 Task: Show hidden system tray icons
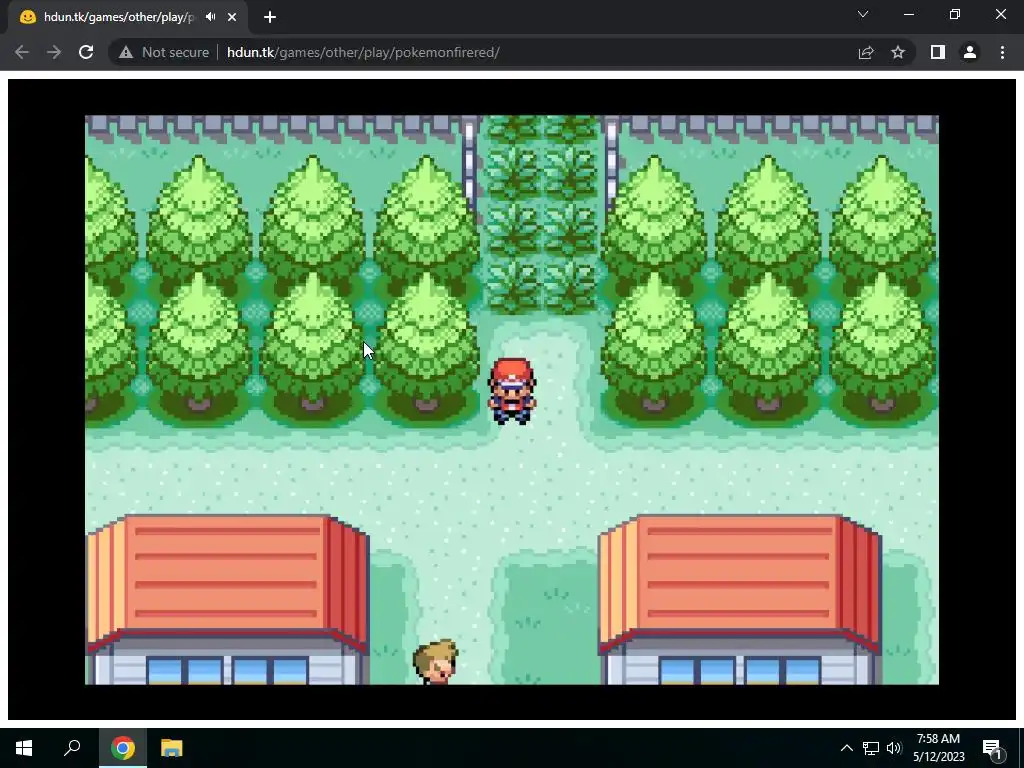click(x=846, y=748)
